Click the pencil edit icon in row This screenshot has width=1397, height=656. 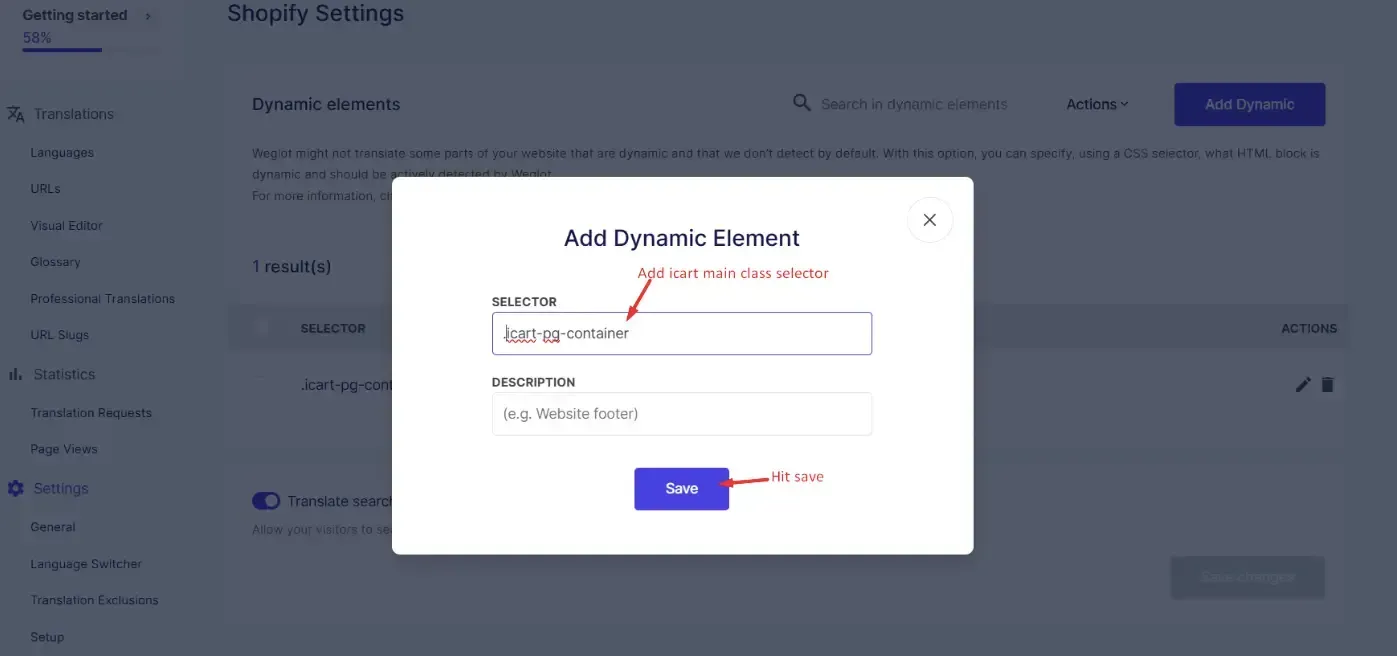[x=1303, y=384]
